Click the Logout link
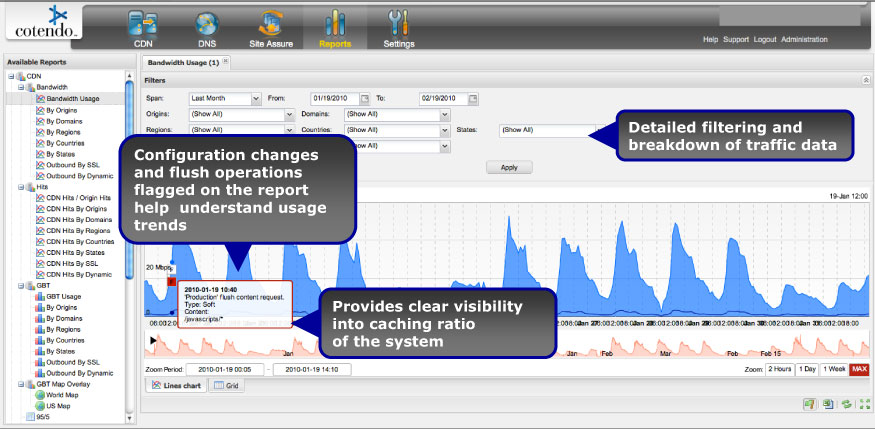 click(x=765, y=40)
